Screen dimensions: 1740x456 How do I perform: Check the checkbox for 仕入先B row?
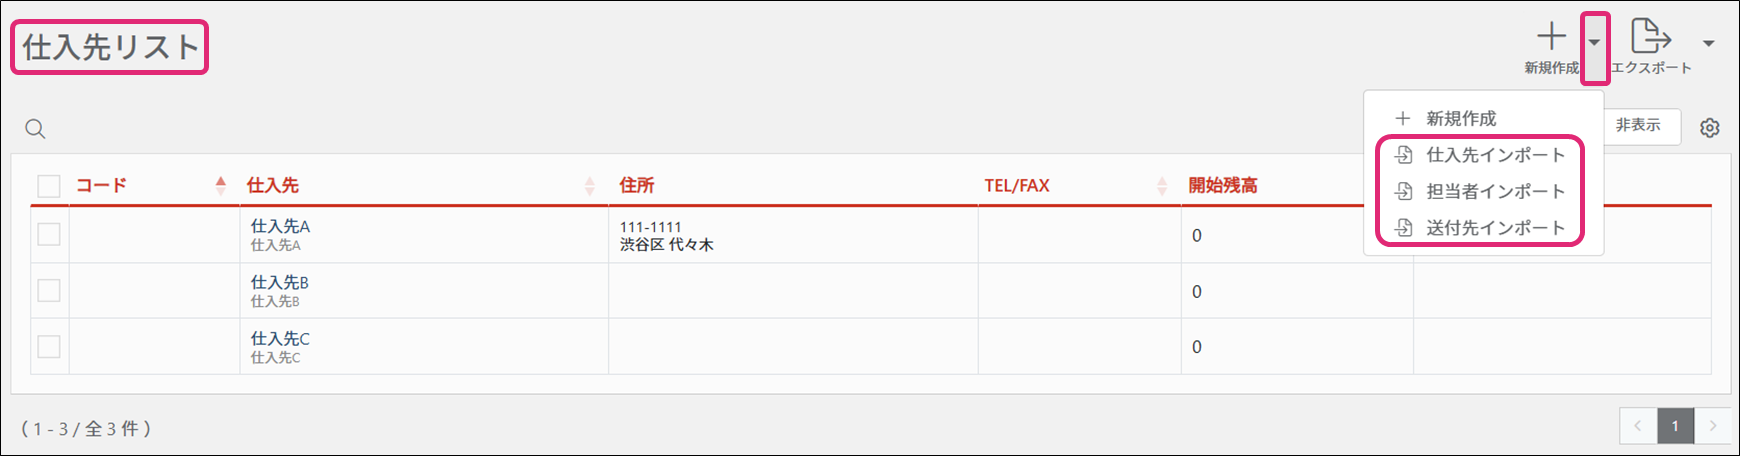pos(49,291)
